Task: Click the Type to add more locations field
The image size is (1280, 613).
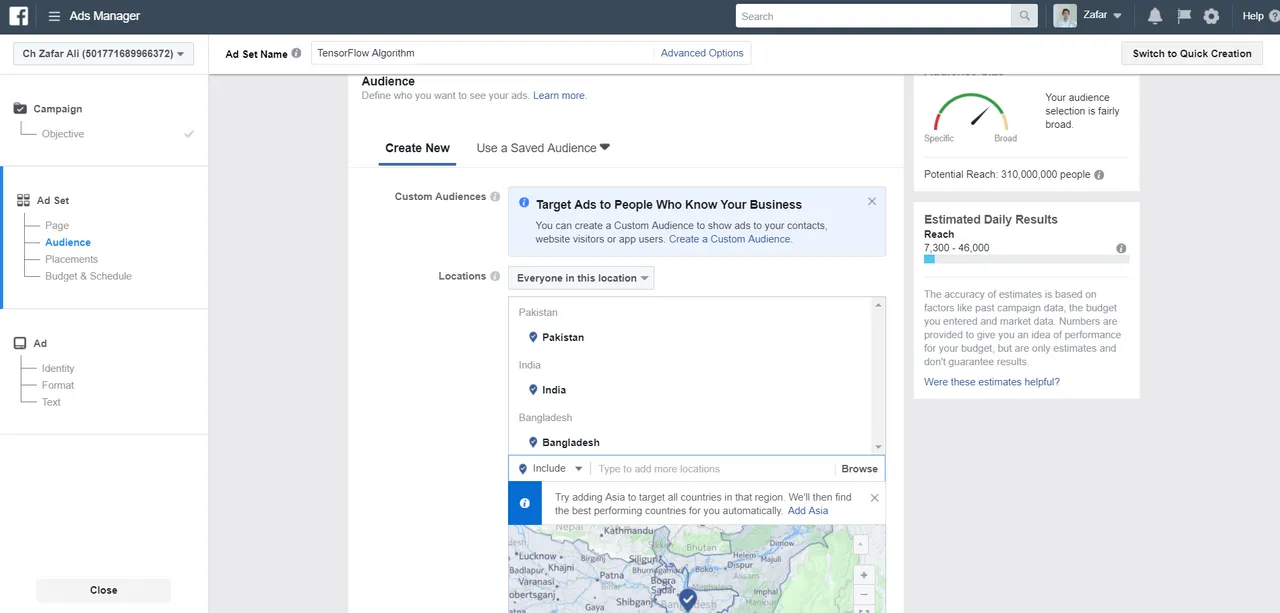Action: pyautogui.click(x=713, y=469)
